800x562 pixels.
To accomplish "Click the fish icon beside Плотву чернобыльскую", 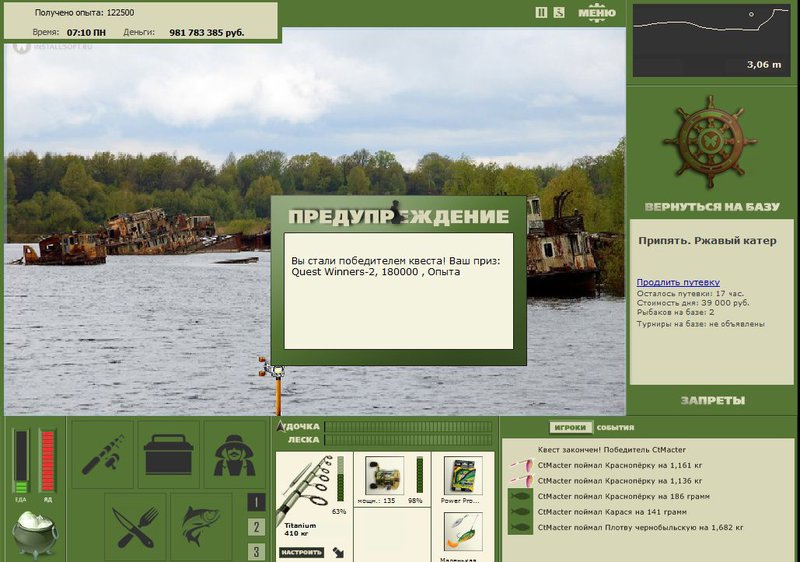I will (520, 527).
